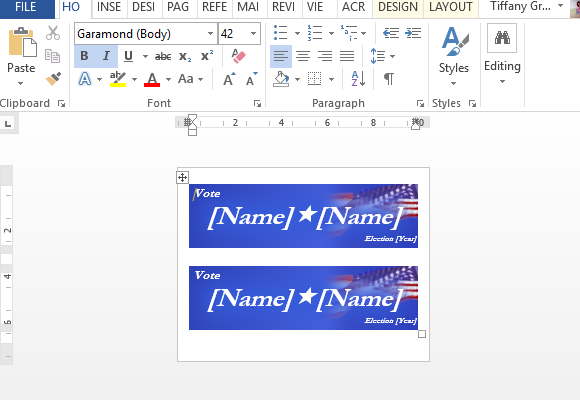Increase paragraph indent

[x=413, y=33]
